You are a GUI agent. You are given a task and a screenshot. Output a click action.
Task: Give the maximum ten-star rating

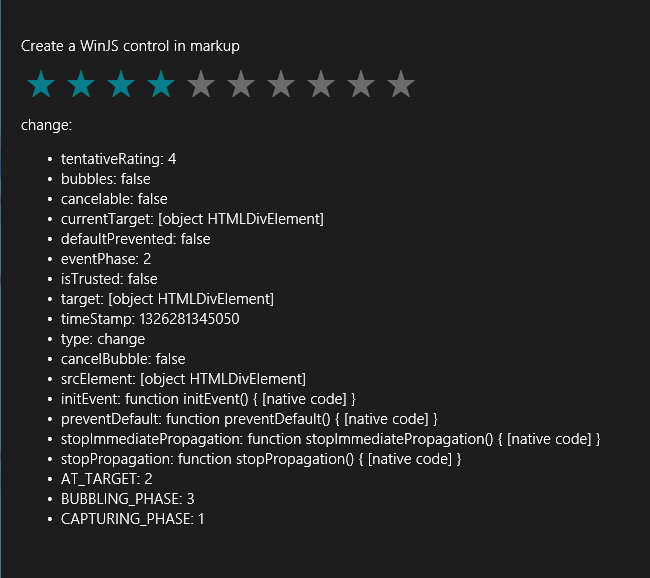coord(401,85)
